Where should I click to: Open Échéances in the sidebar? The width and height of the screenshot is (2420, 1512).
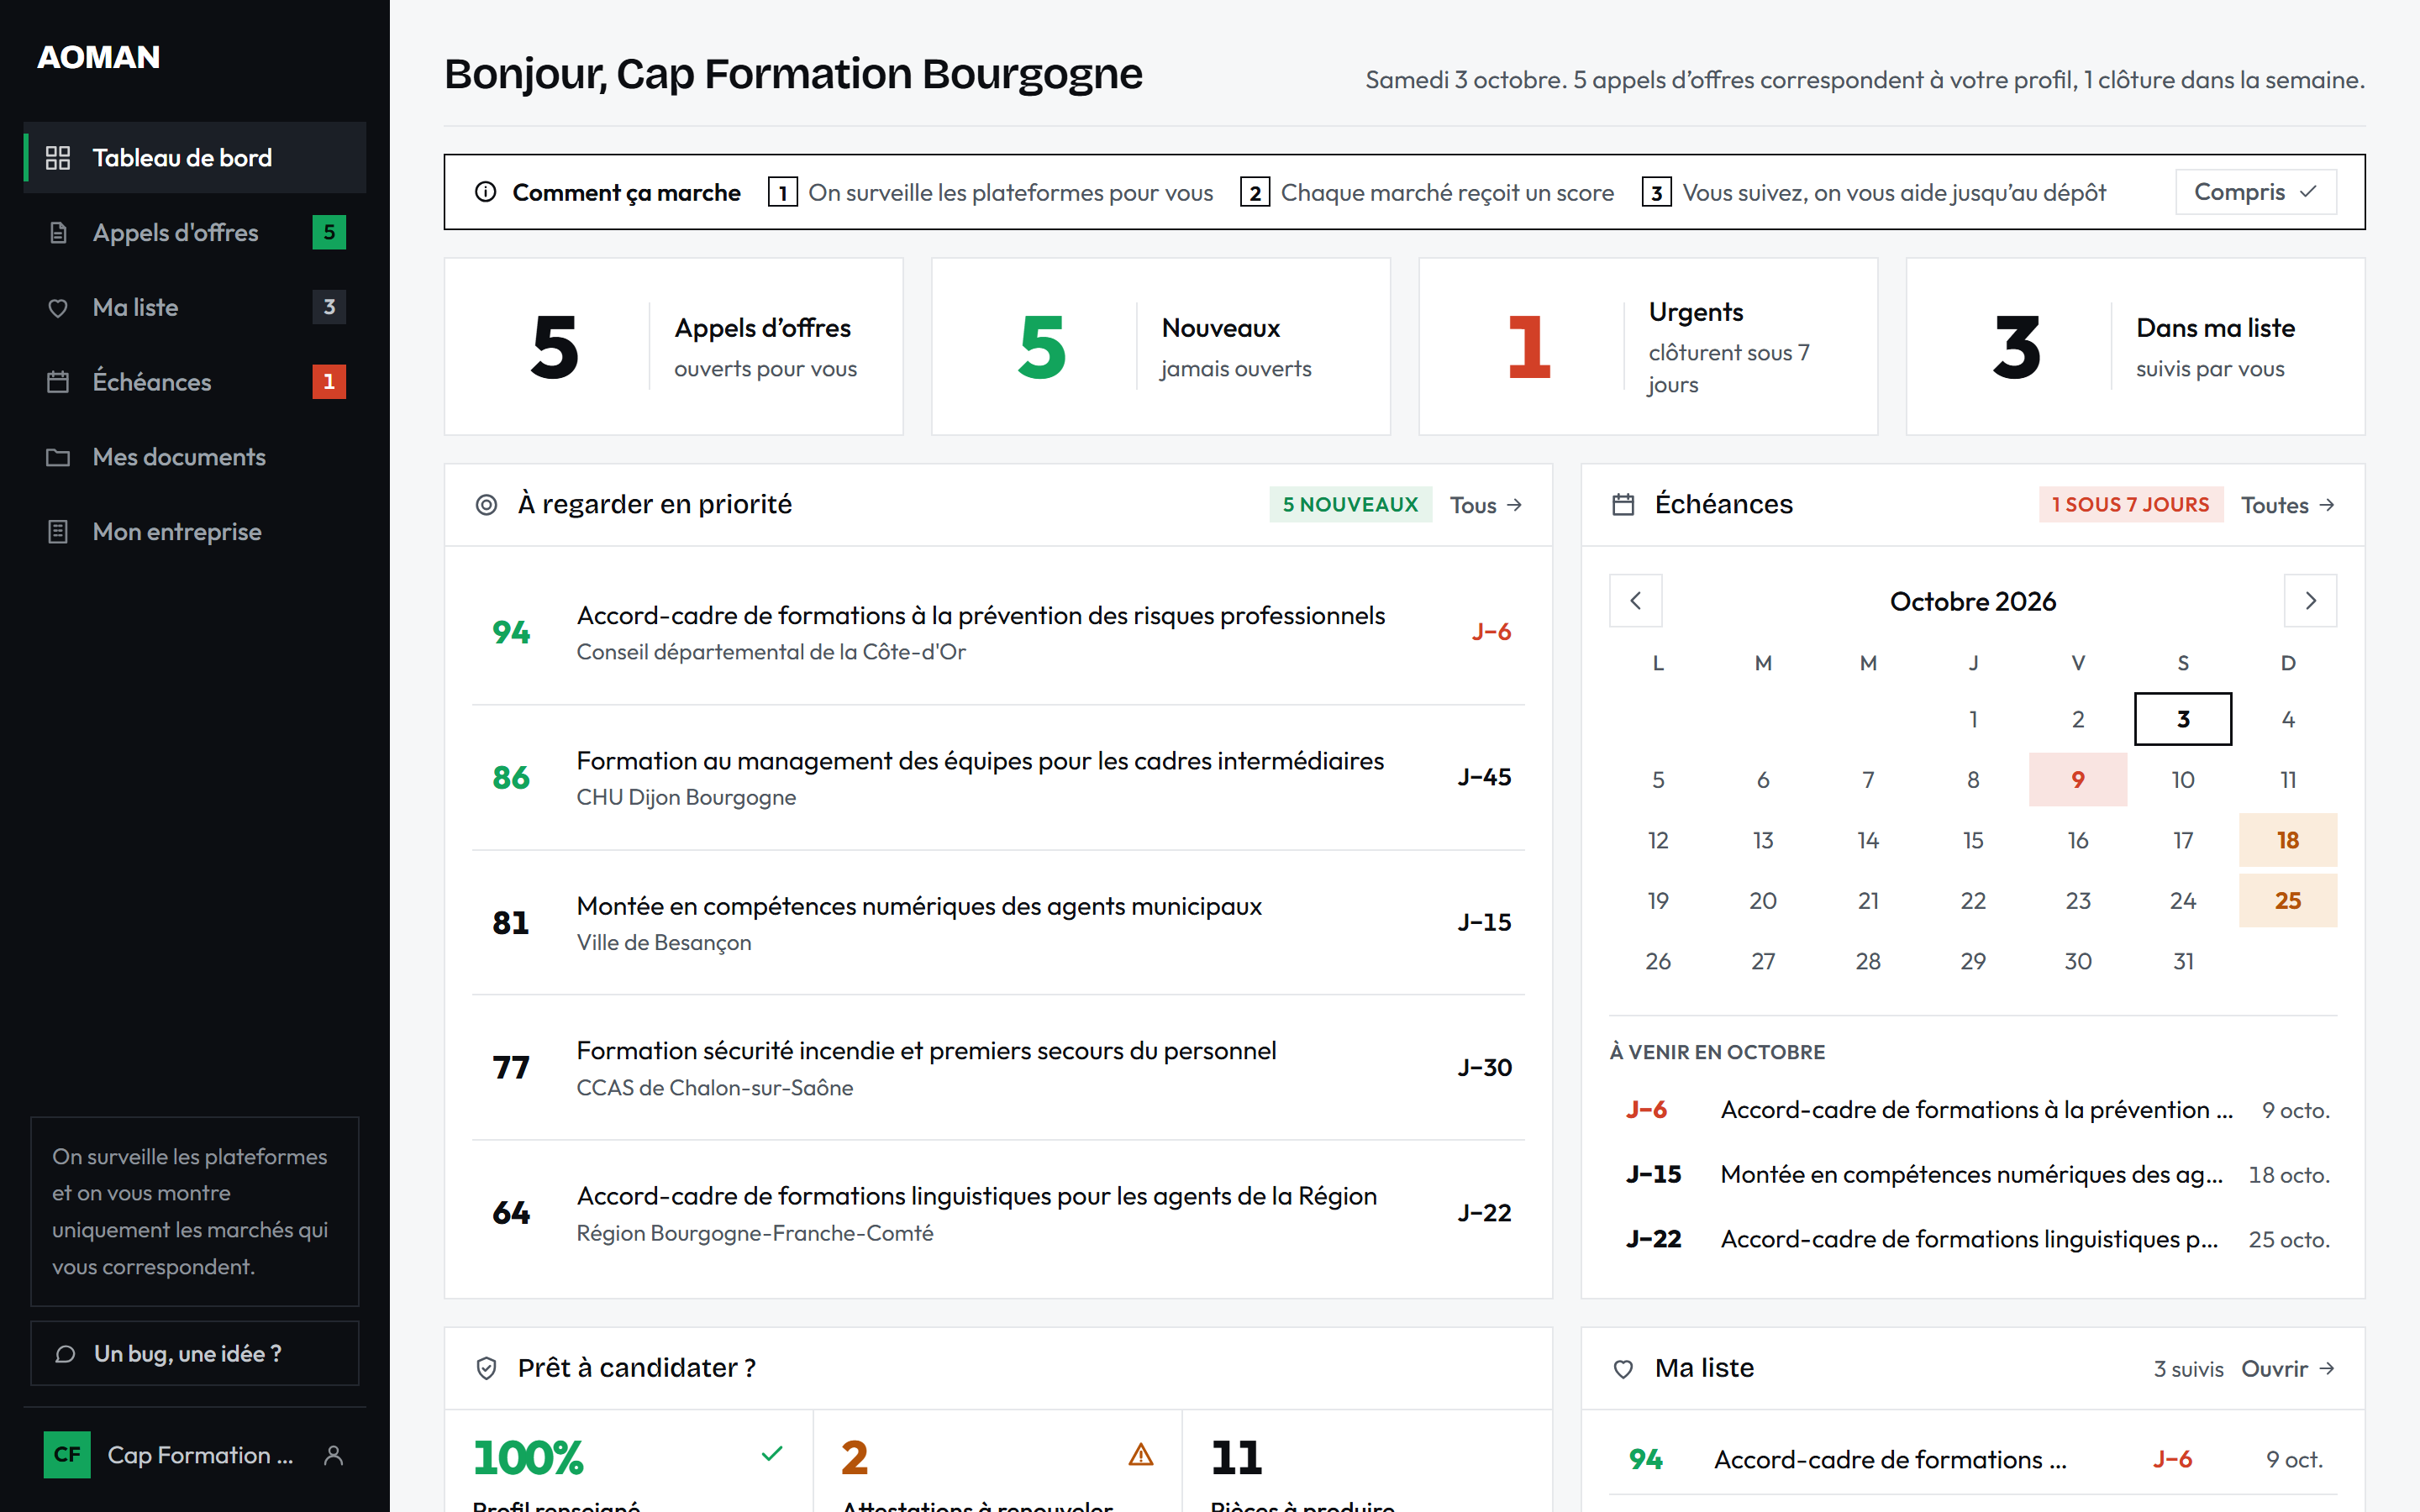coord(195,382)
